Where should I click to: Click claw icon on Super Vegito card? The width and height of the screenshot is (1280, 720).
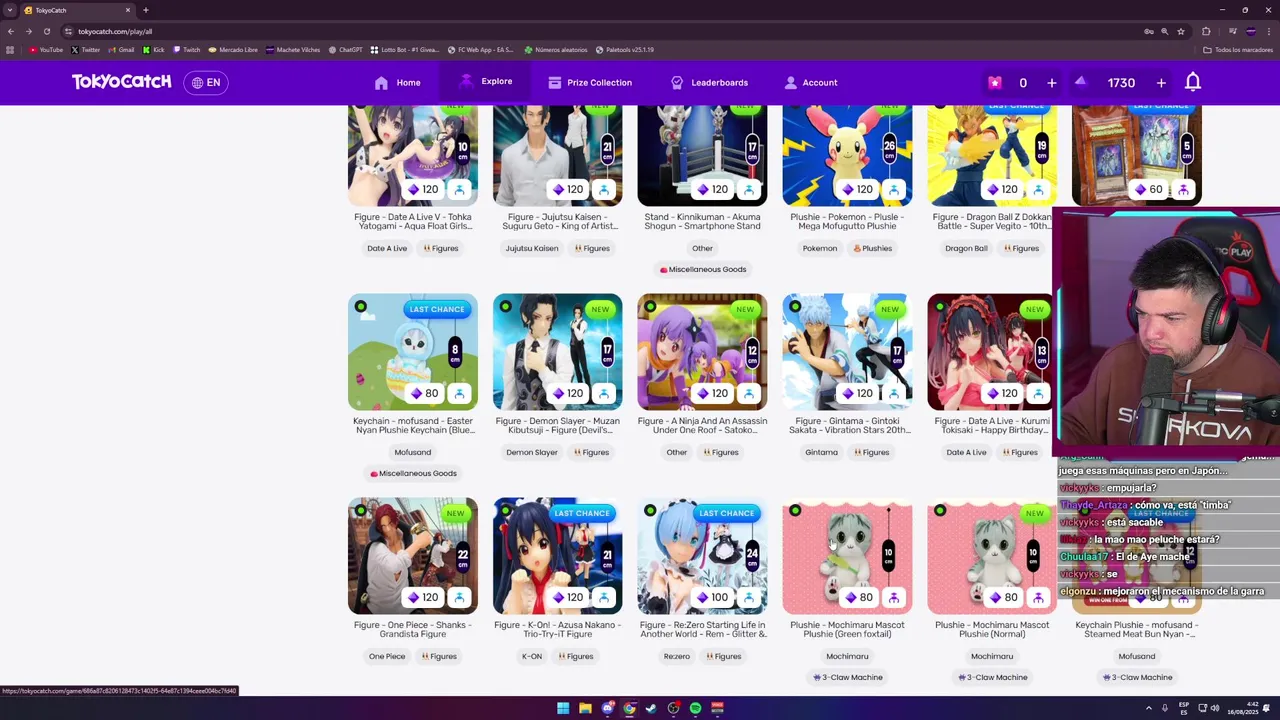pyautogui.click(x=1039, y=189)
